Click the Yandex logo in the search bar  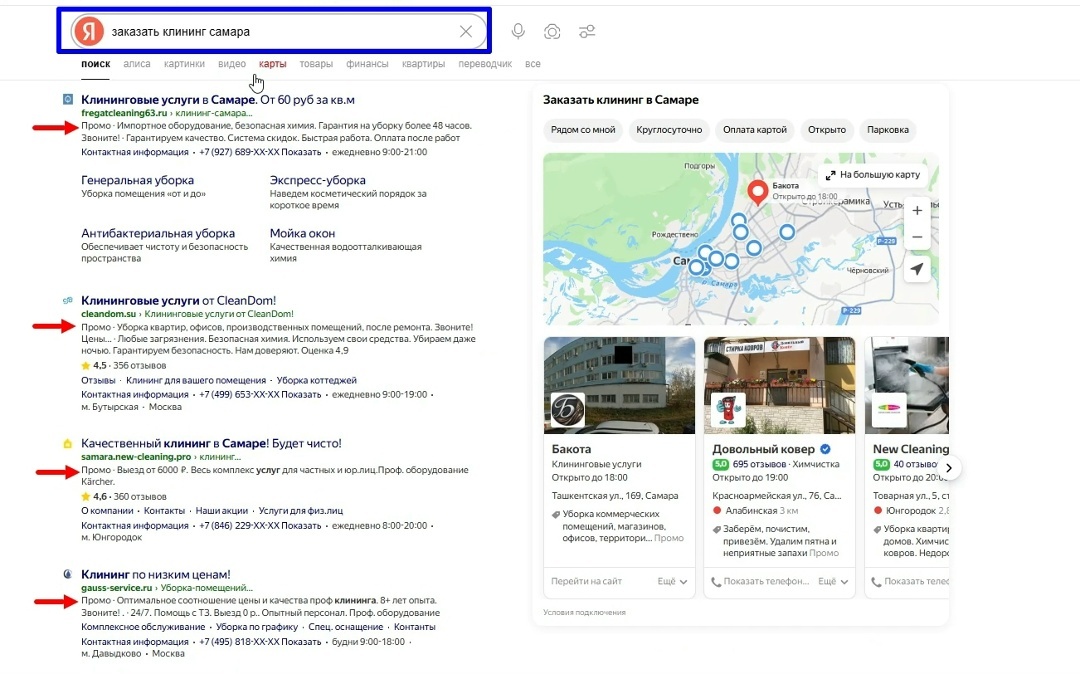(89, 31)
